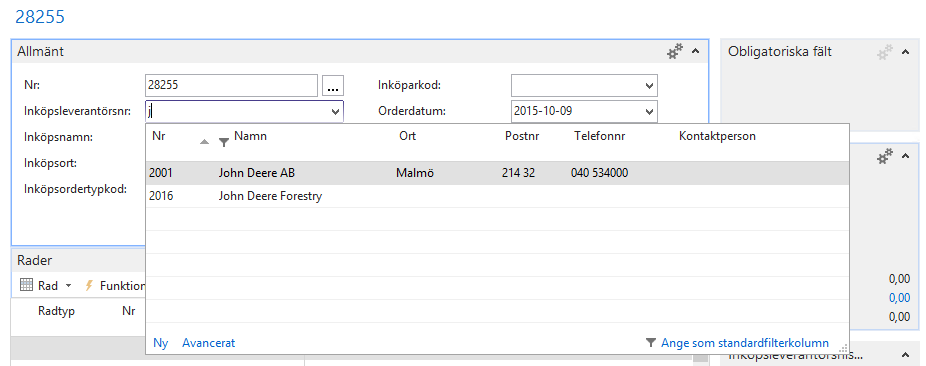Screen dimensions: 926x366
Task: Sort by the Nr column header
Action: pos(158,136)
